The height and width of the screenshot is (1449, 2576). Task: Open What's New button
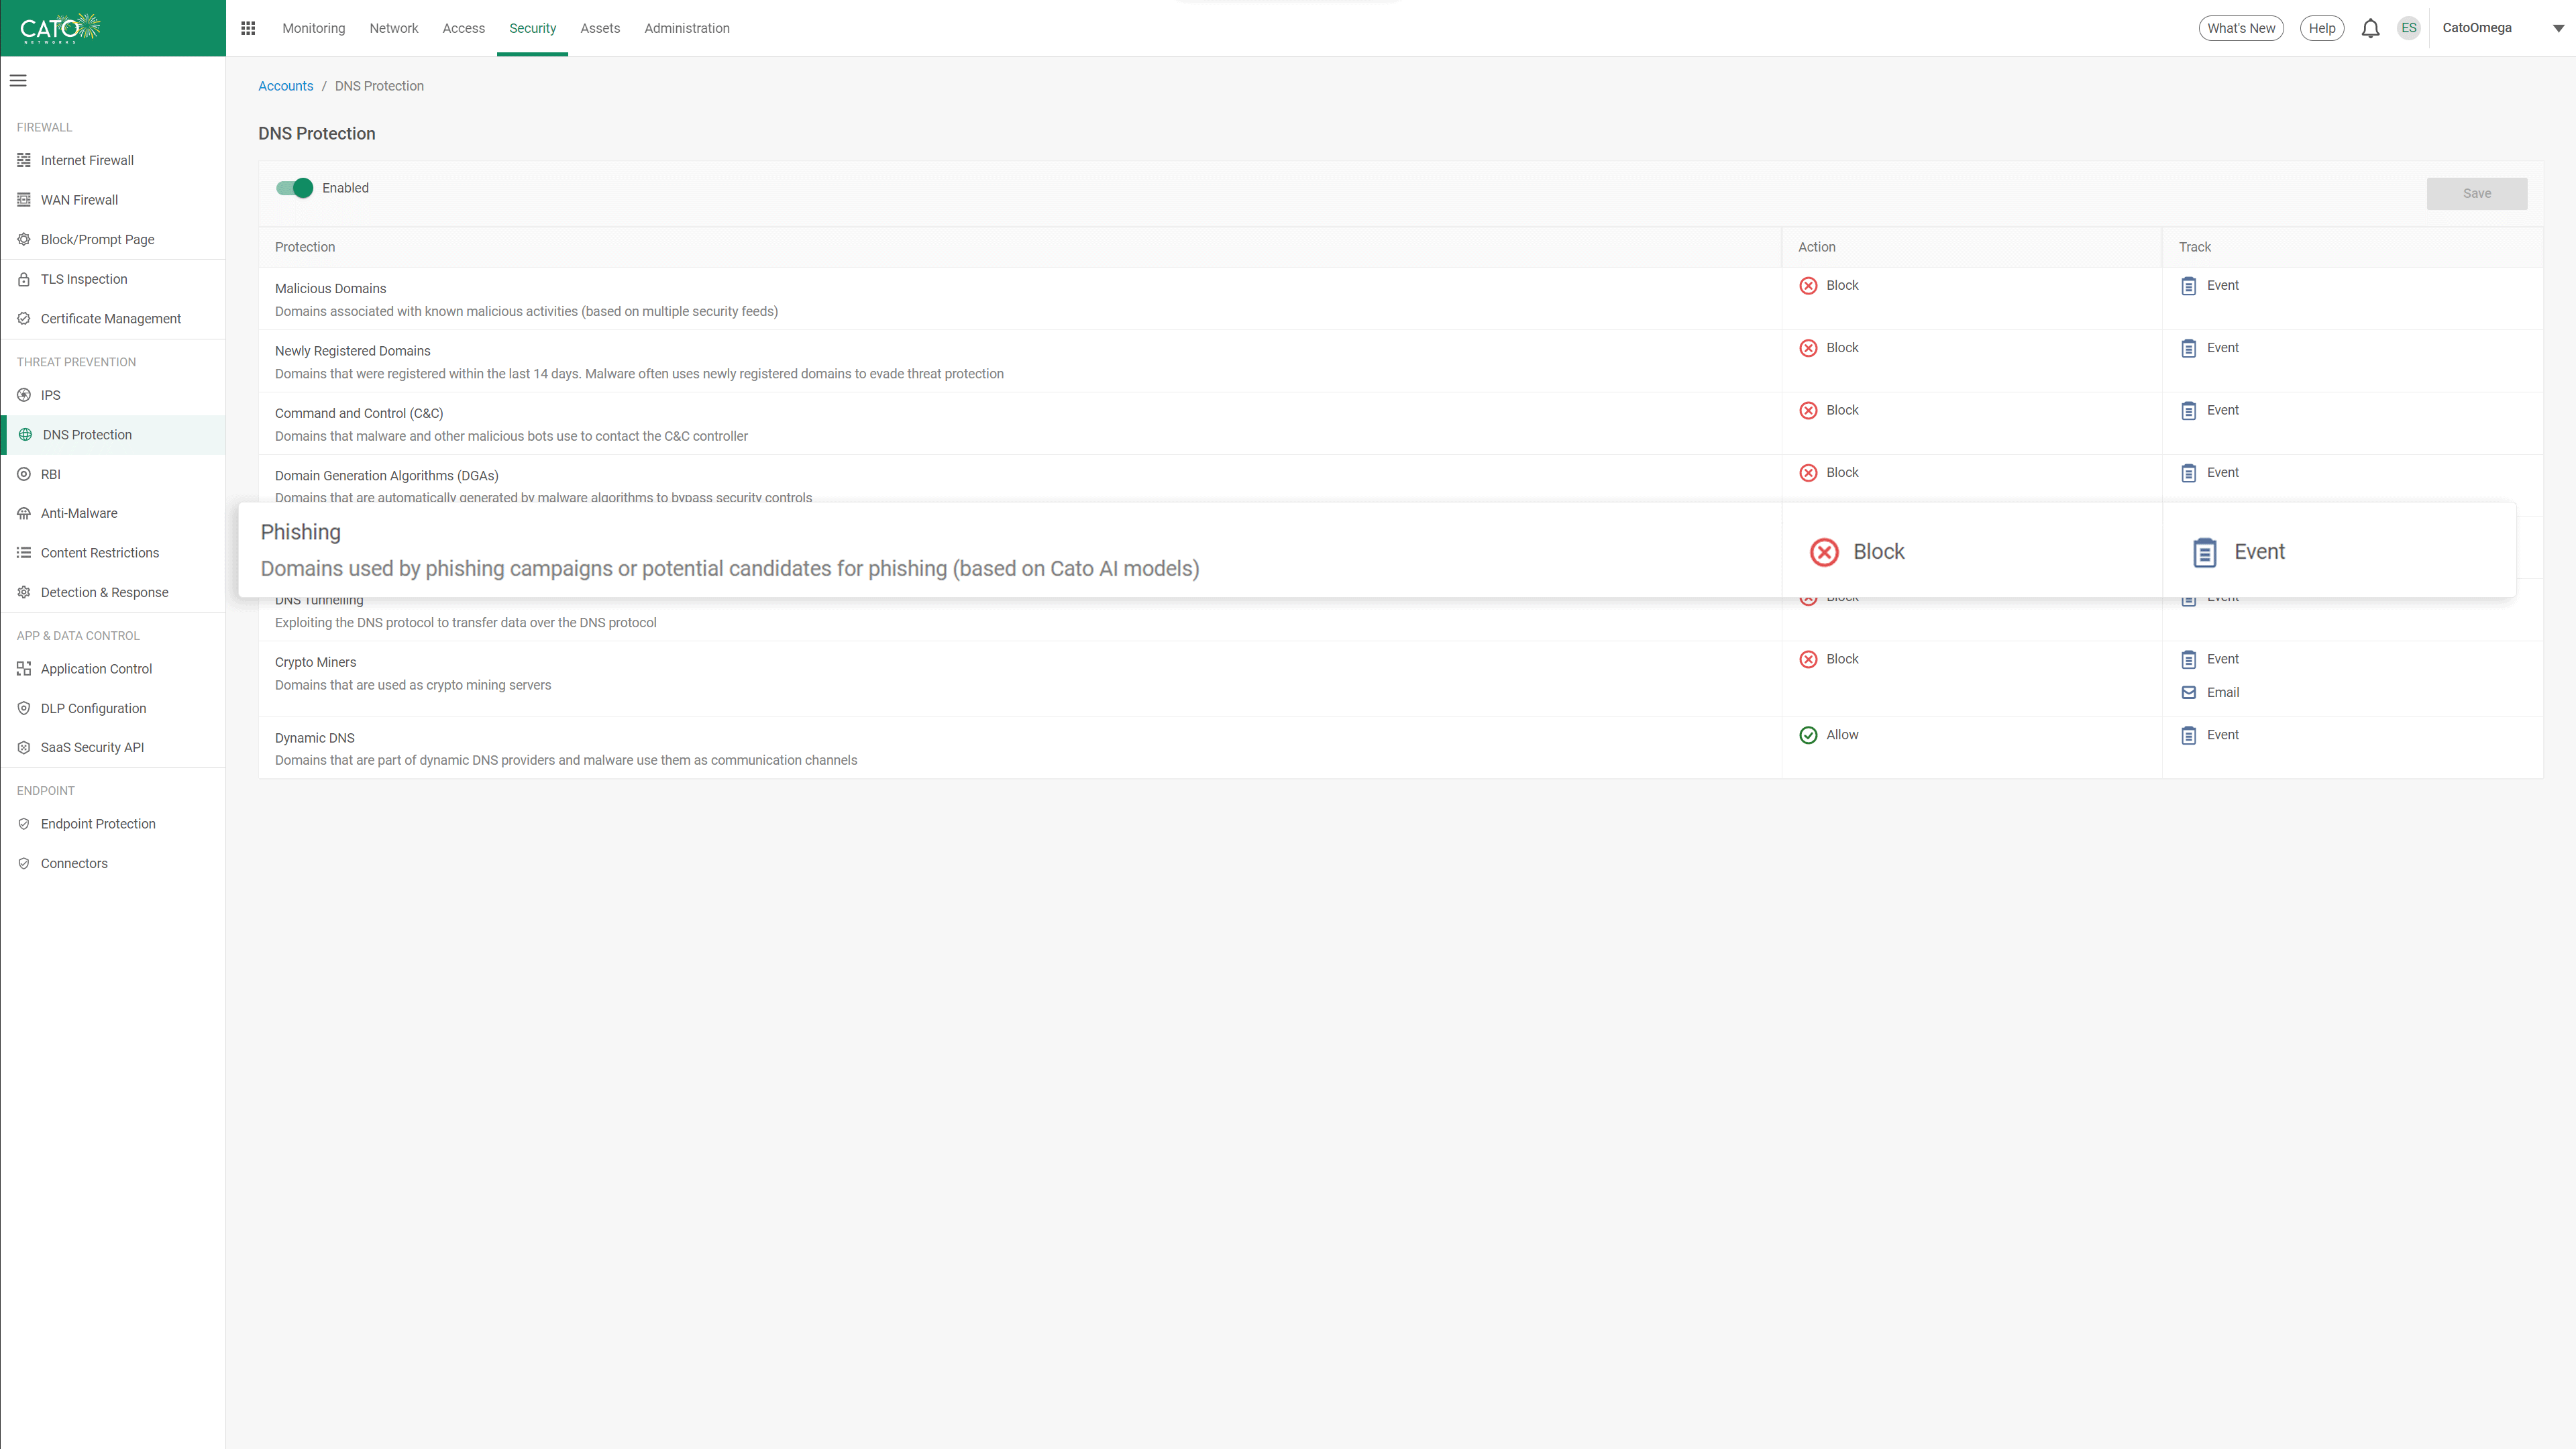click(x=2240, y=28)
